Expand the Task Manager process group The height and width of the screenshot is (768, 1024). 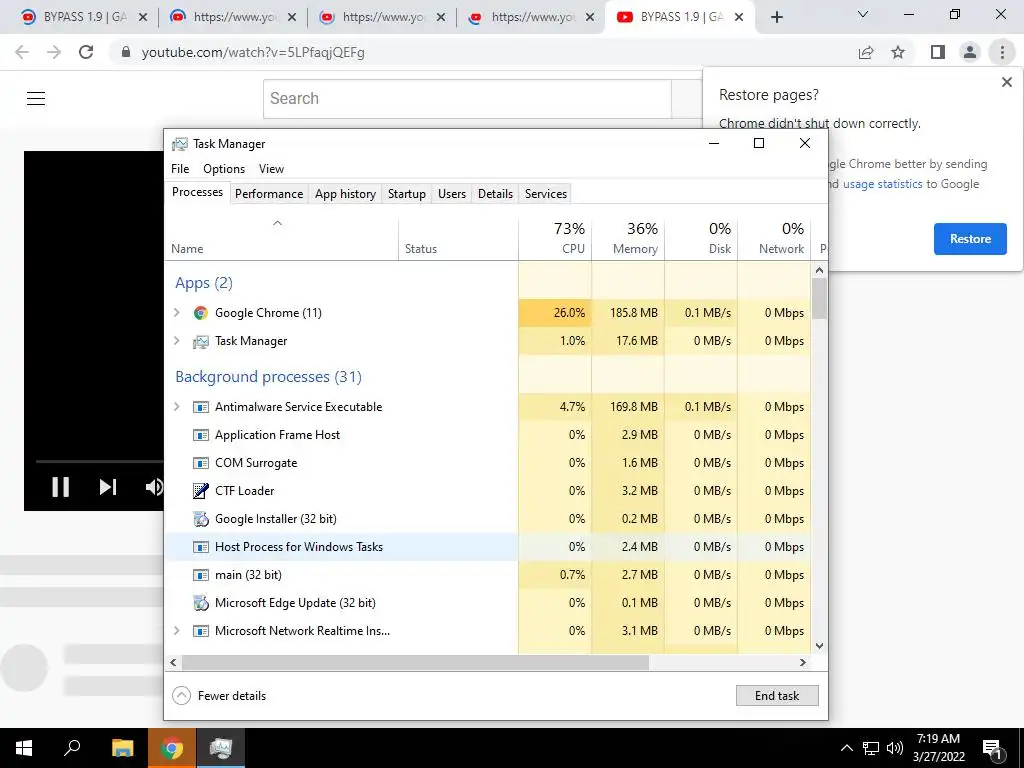click(x=176, y=341)
